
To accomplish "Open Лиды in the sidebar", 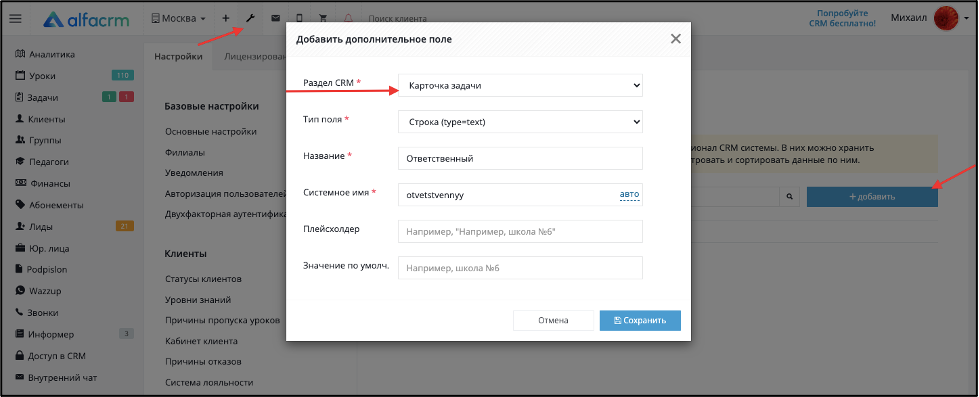I will click(x=41, y=227).
